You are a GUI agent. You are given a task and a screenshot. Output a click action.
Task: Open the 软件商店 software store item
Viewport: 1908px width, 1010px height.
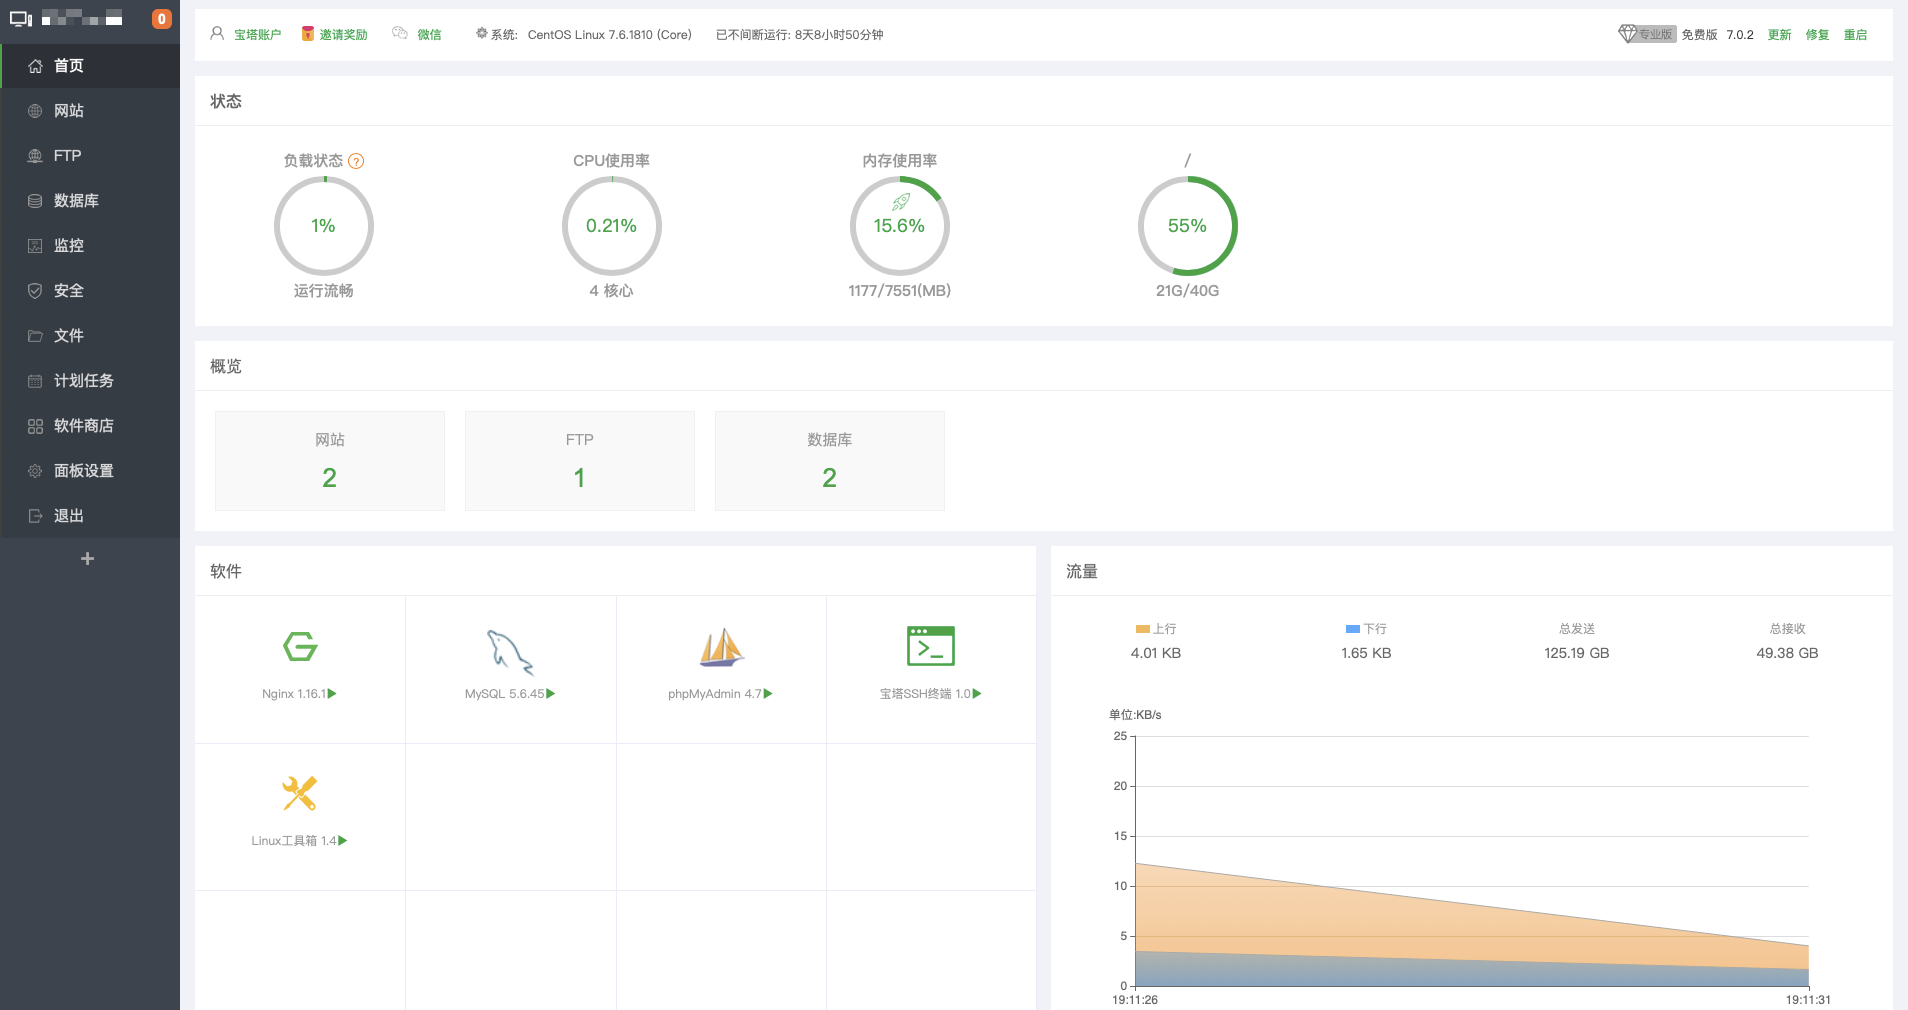click(90, 426)
